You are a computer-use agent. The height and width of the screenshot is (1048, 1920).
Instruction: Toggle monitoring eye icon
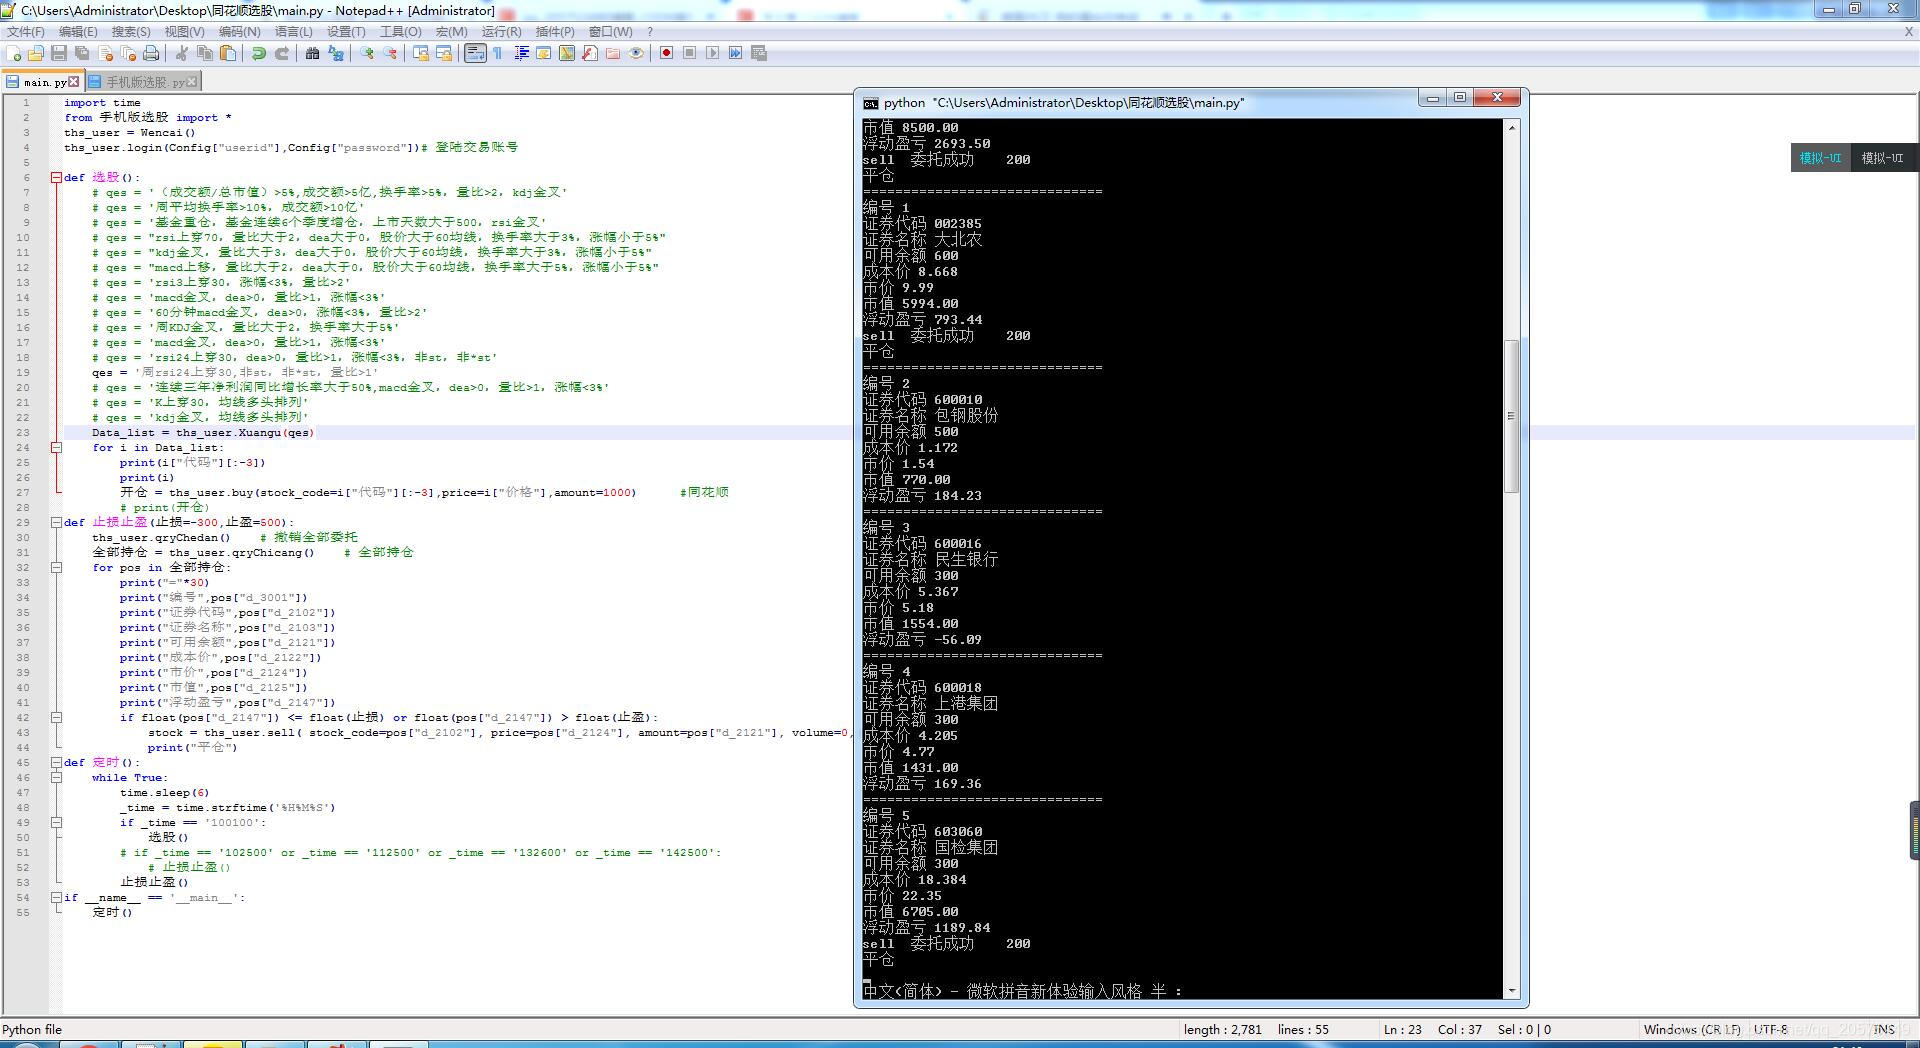[x=635, y=53]
